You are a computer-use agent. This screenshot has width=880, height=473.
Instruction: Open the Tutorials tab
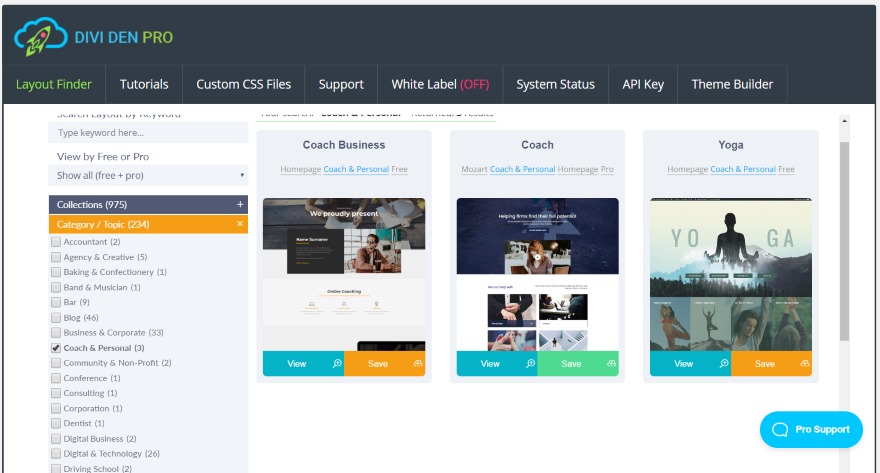[x=144, y=84]
